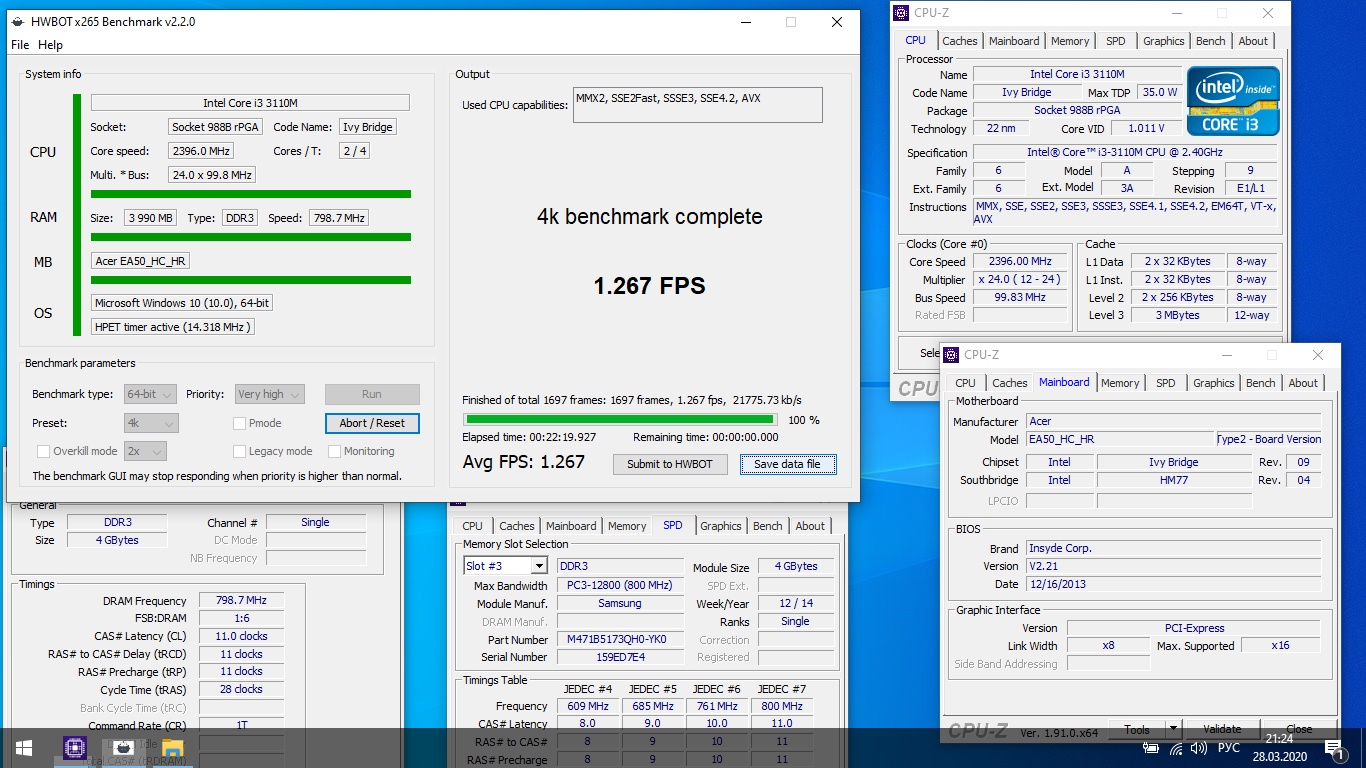Open File Explorer from the taskbar
This screenshot has width=1366, height=768.
point(173,747)
